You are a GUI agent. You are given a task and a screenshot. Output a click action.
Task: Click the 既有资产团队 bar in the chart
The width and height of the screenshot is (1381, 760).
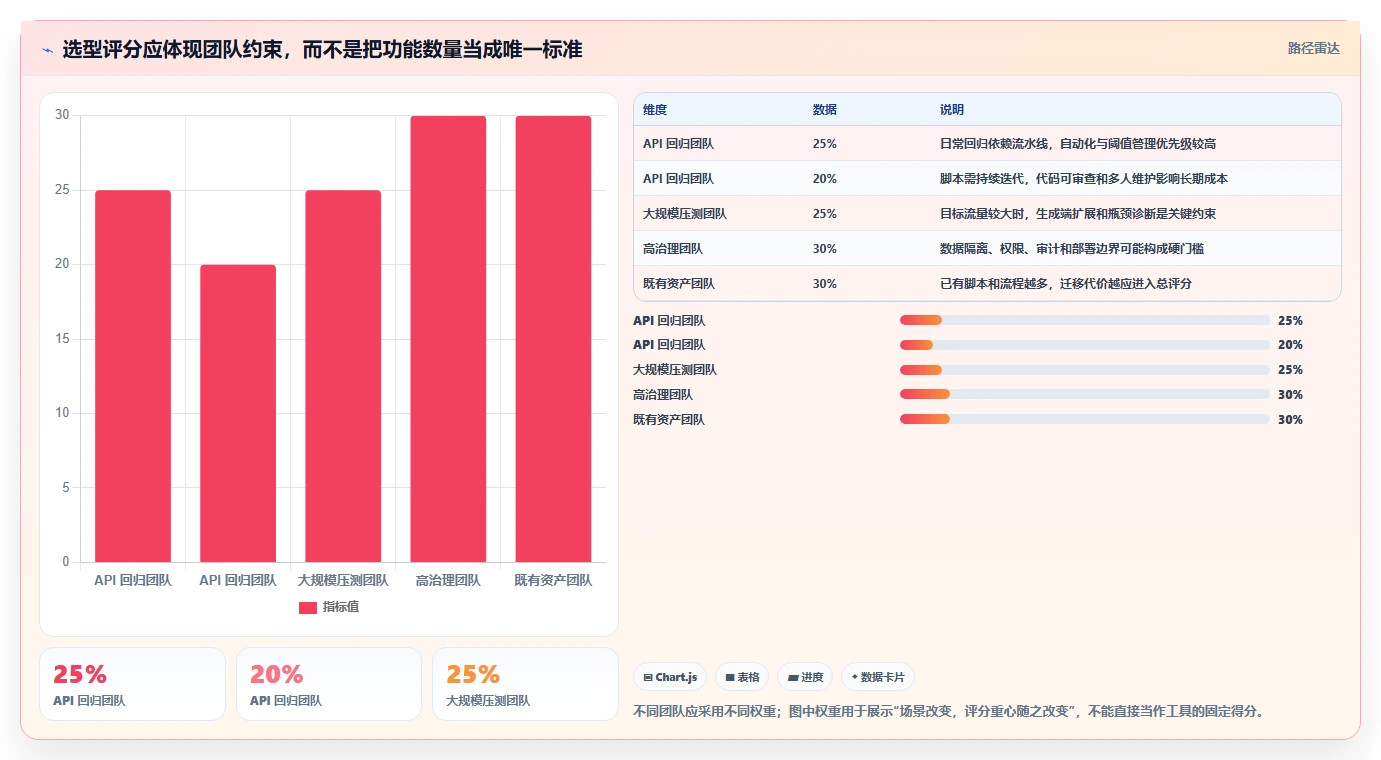click(x=553, y=339)
